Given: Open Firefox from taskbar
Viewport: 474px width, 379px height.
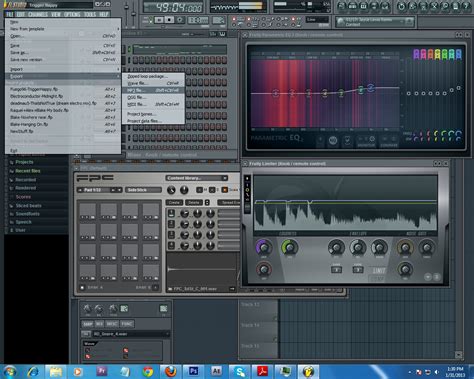Looking at the screenshot, I should tap(171, 371).
